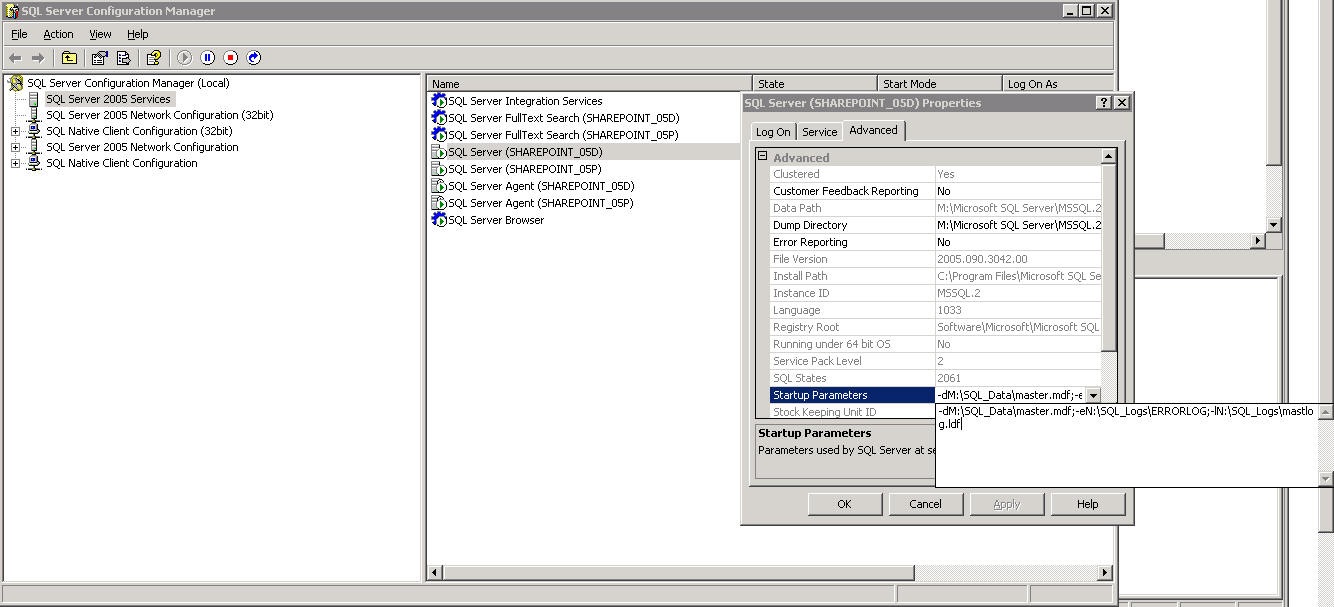Open the View menu
The width and height of the screenshot is (1334, 607).
point(100,34)
